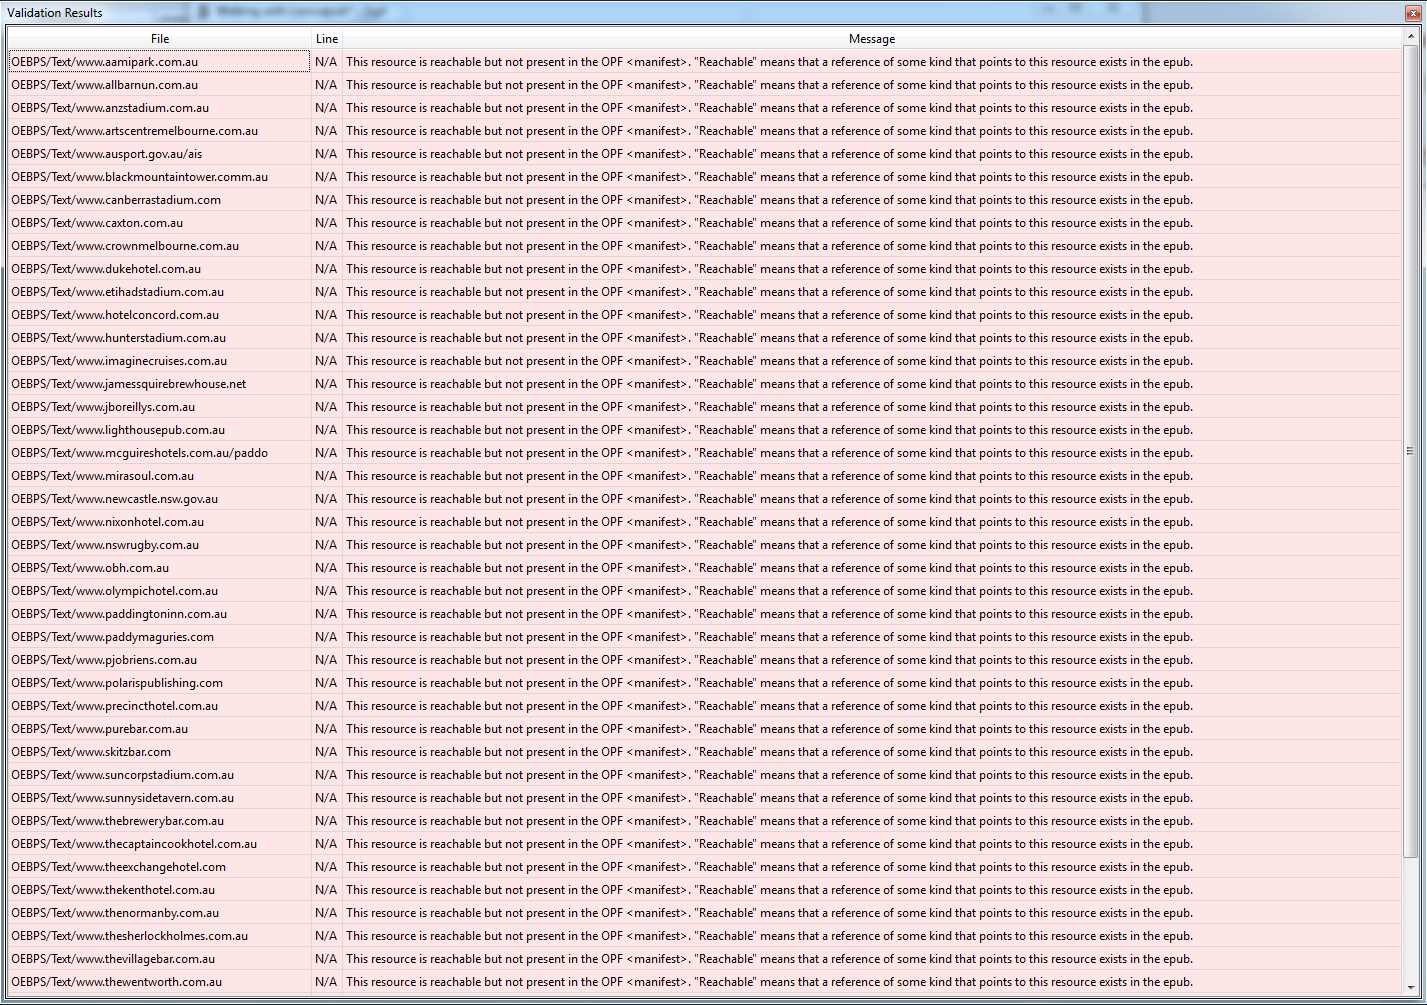Screen dimensions: 1427x1005
Task: Click the N/A line cell for www.thewentworth.com.au
Action: pos(326,982)
